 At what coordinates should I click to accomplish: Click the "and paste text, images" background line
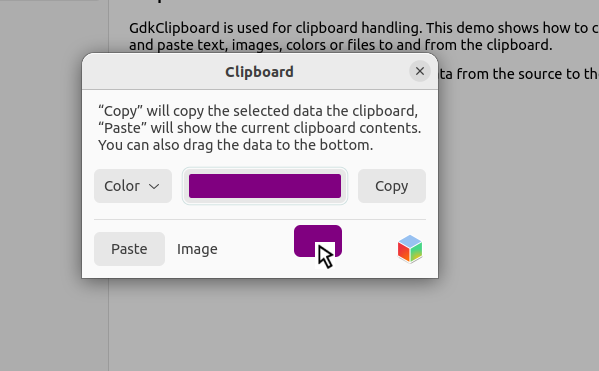coord(340,45)
